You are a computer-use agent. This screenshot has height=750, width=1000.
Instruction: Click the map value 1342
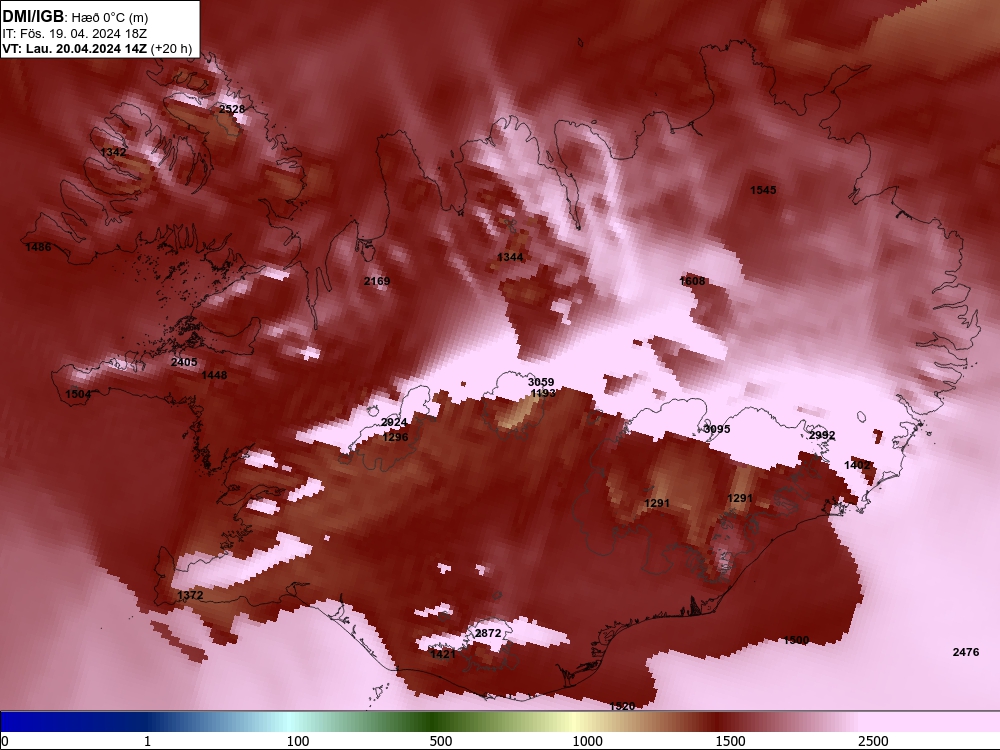pos(114,152)
